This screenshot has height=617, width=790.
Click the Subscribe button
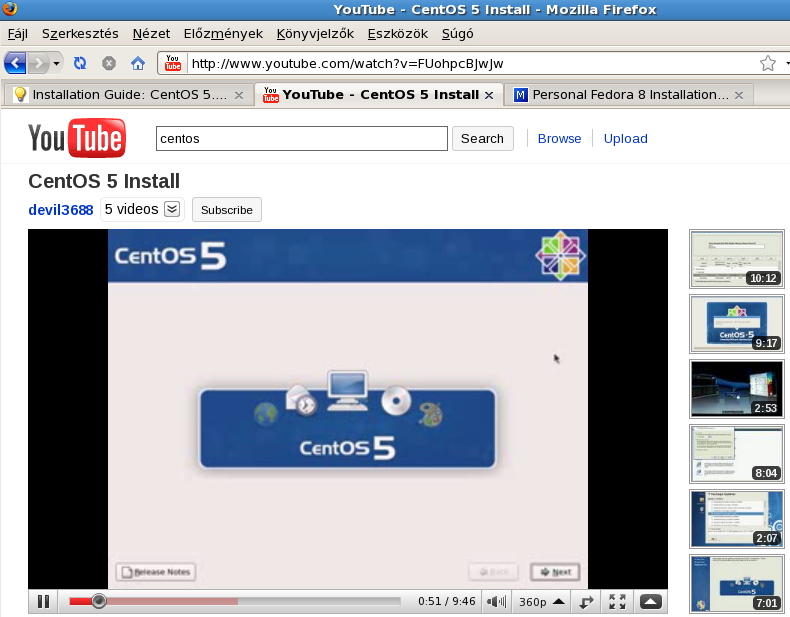pyautogui.click(x=227, y=210)
